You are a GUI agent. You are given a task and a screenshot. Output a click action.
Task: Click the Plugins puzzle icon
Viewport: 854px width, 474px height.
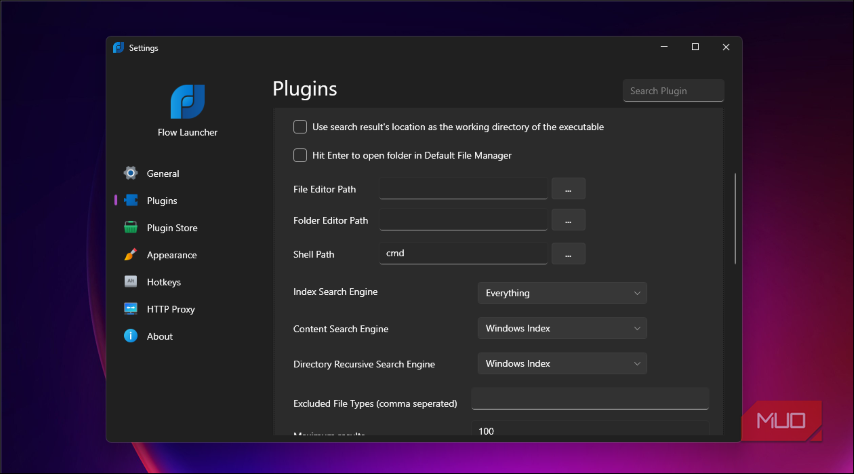131,200
